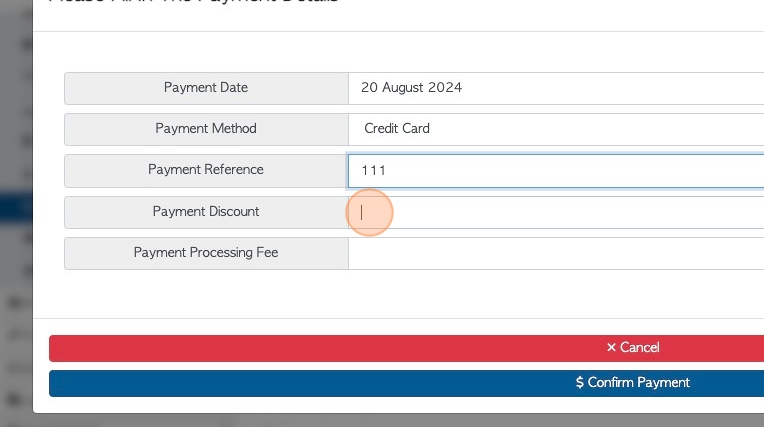The height and width of the screenshot is (427, 764).
Task: Confirm the payment with blue button
Action: coord(406,383)
